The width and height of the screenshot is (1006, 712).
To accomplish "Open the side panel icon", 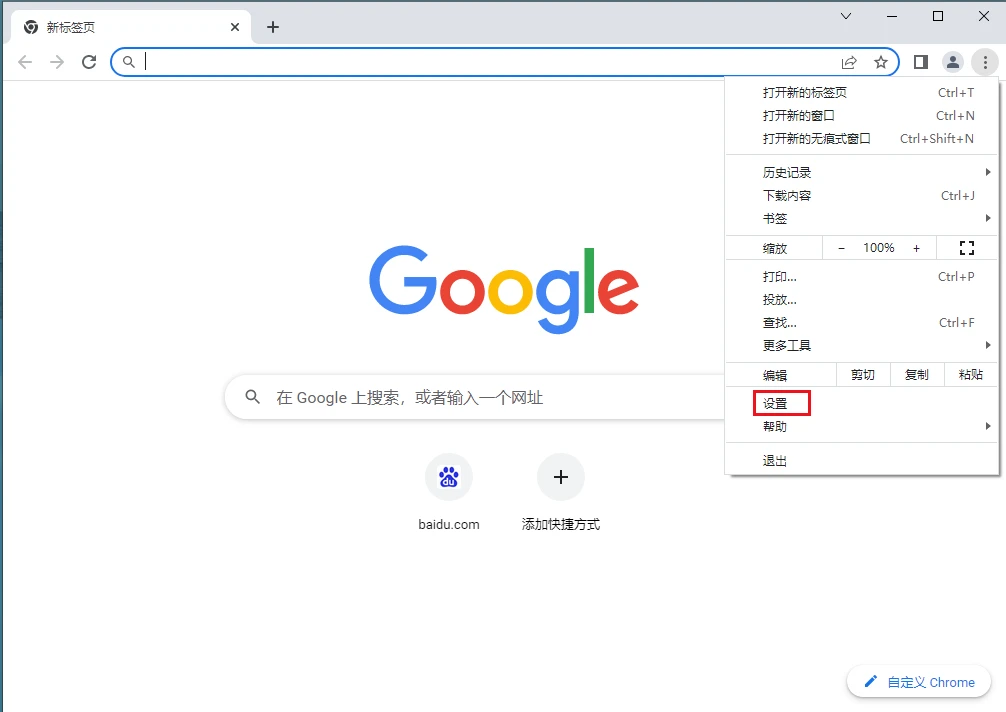I will 921,62.
